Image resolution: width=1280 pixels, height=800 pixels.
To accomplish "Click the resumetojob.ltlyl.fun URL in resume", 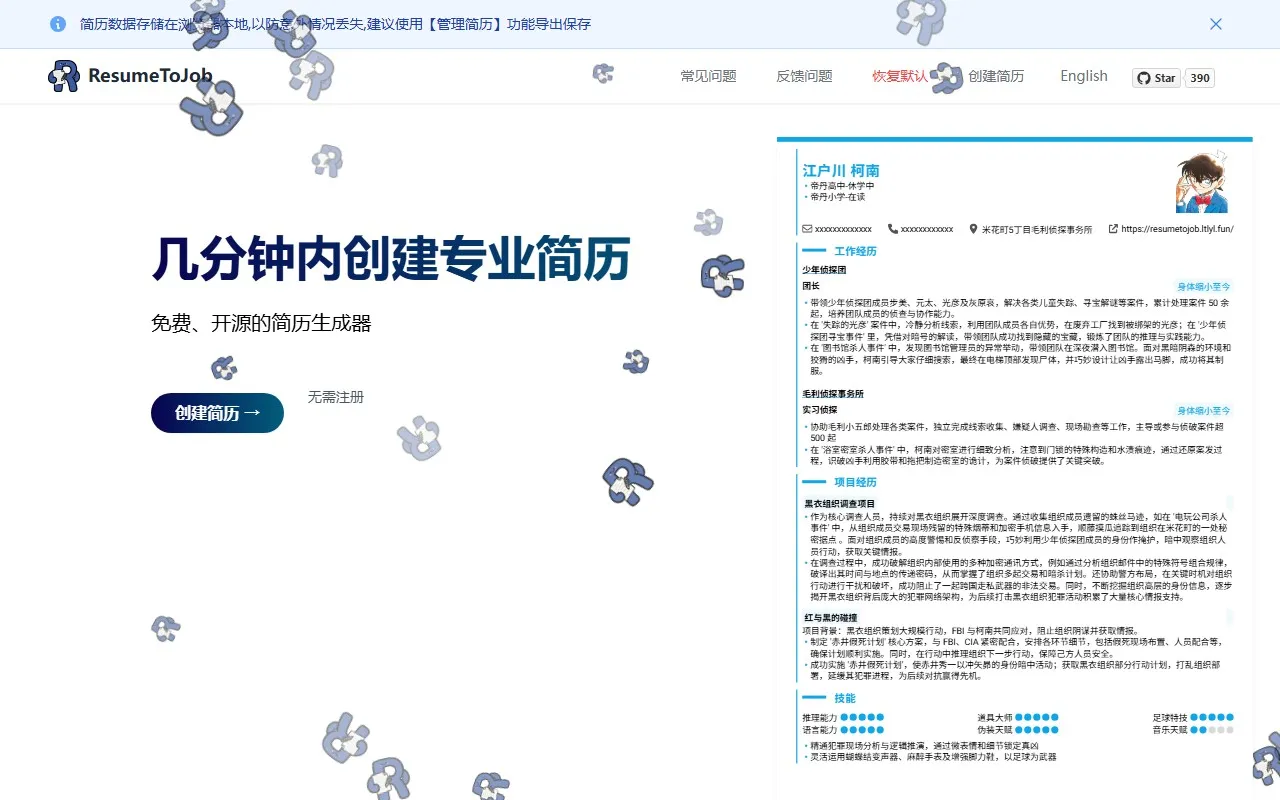I will point(1177,229).
